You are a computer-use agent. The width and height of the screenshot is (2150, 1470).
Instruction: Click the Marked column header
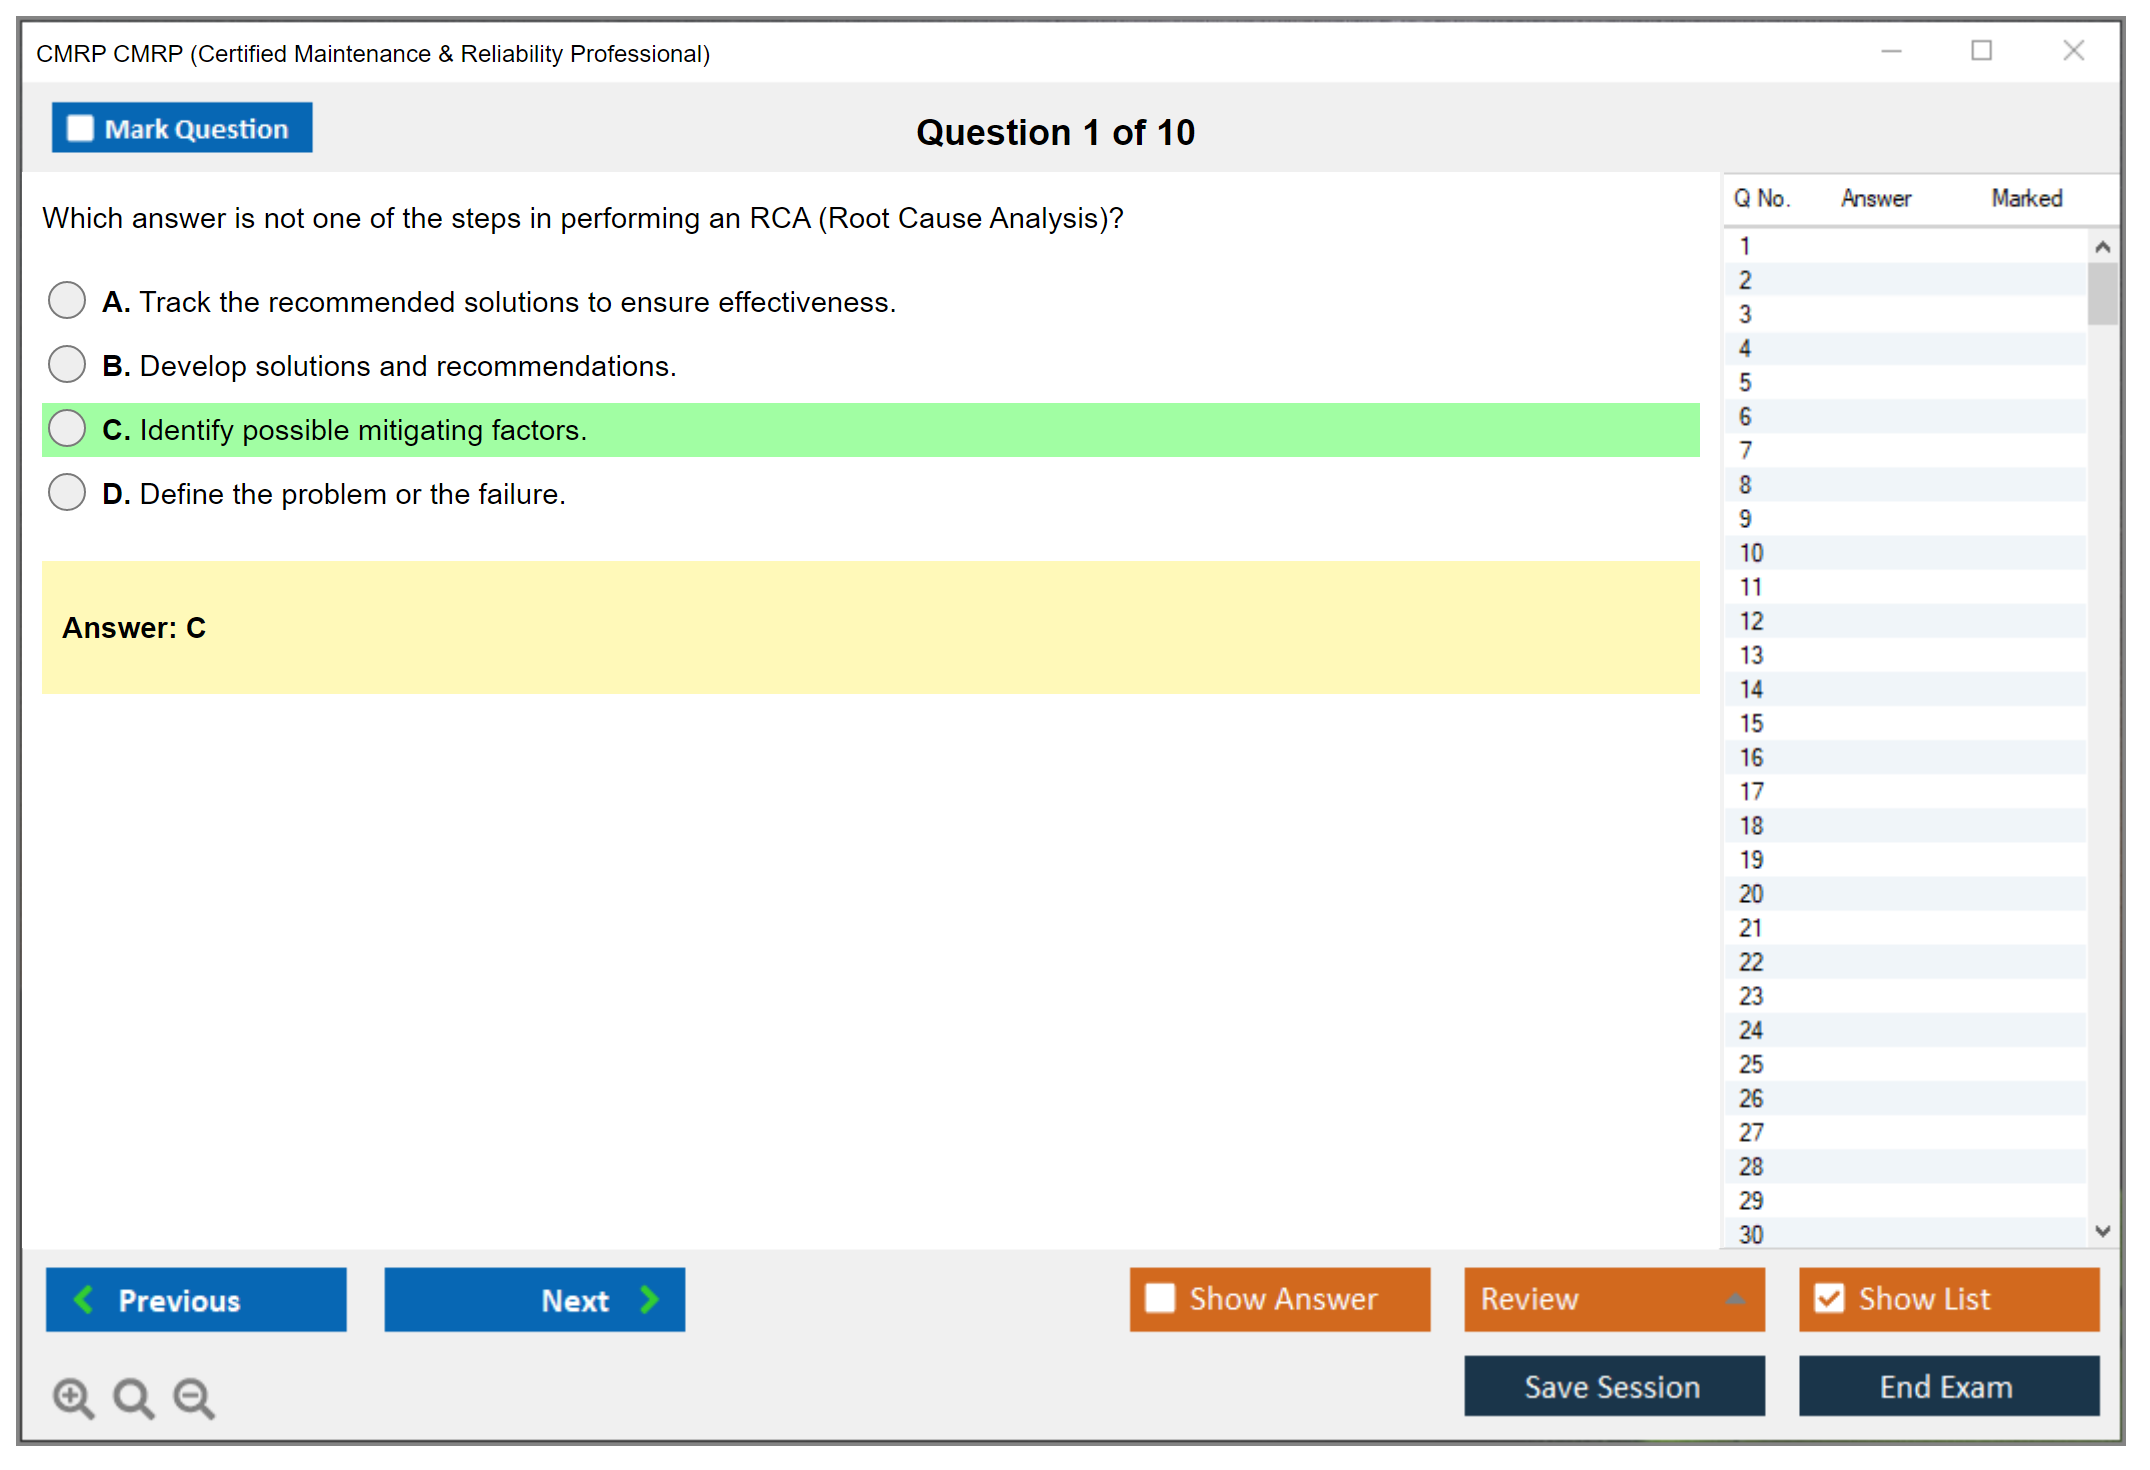(x=2026, y=198)
